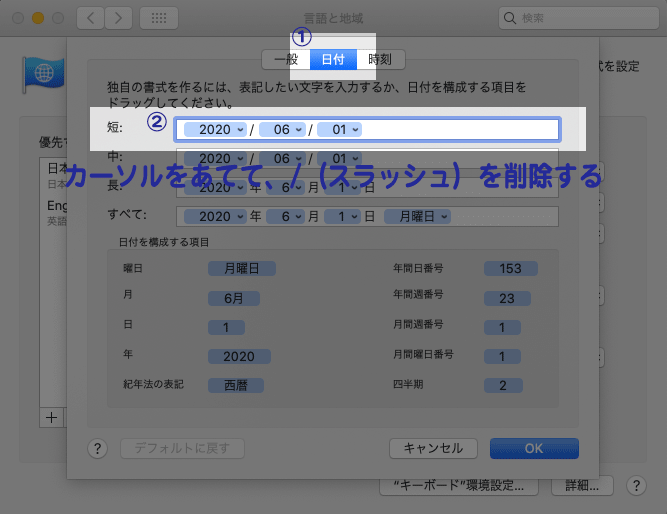The image size is (667, 514).
Task: Click the bottom-right help question mark
Action: pyautogui.click(x=634, y=485)
